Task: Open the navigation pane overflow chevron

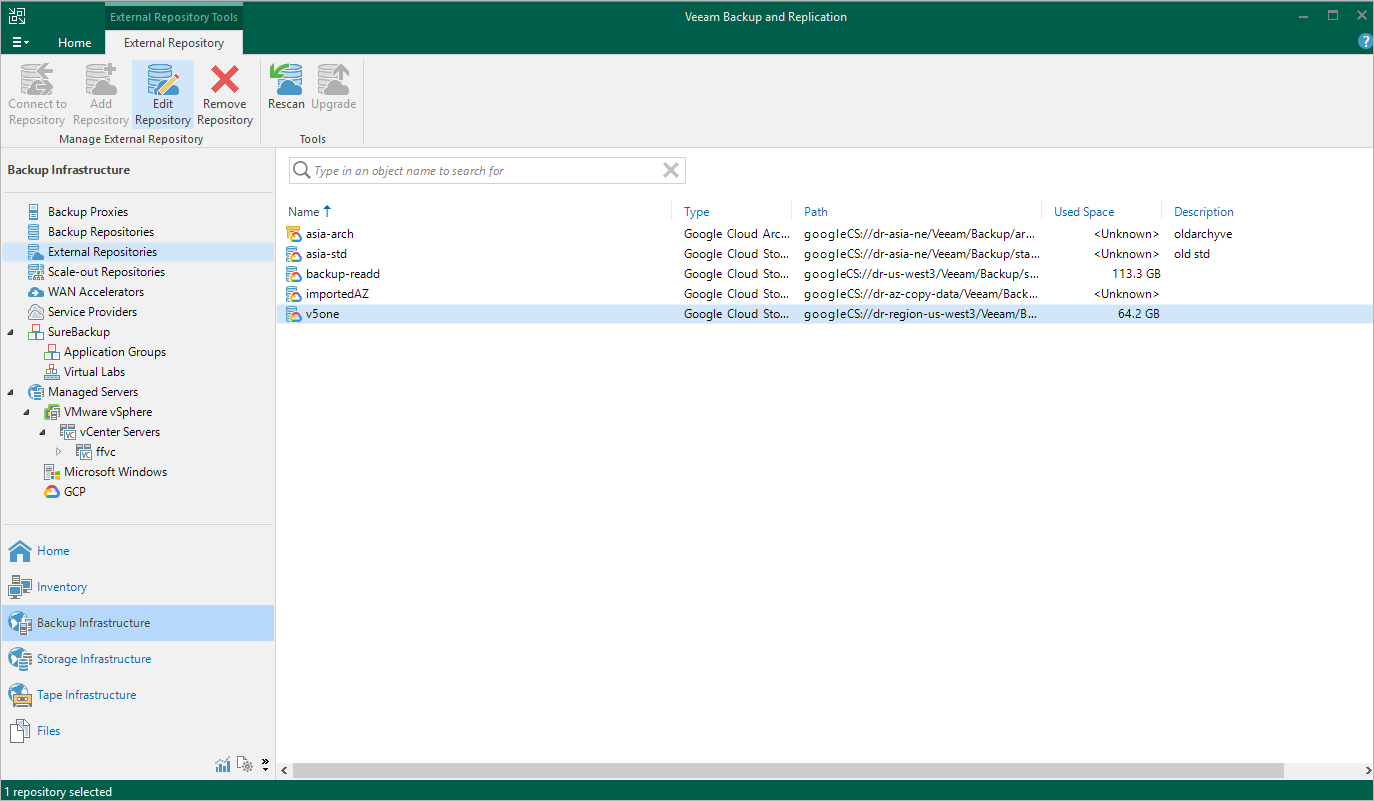Action: [265, 765]
